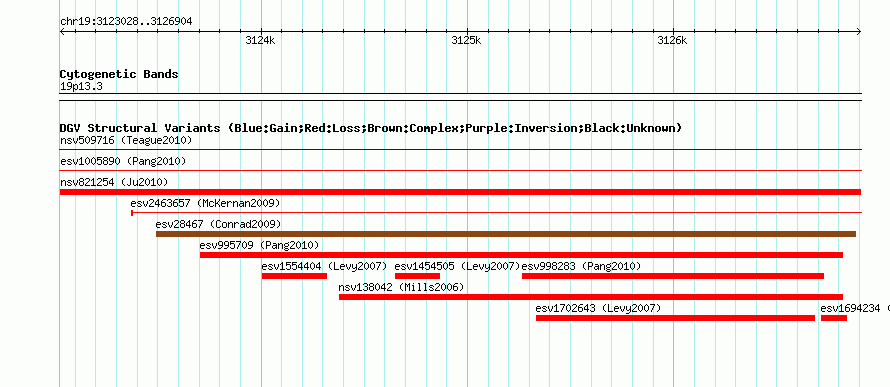Click the thin red esv1005890 line
Image resolution: width=890 pixels, height=387 pixels.
pos(461,170)
